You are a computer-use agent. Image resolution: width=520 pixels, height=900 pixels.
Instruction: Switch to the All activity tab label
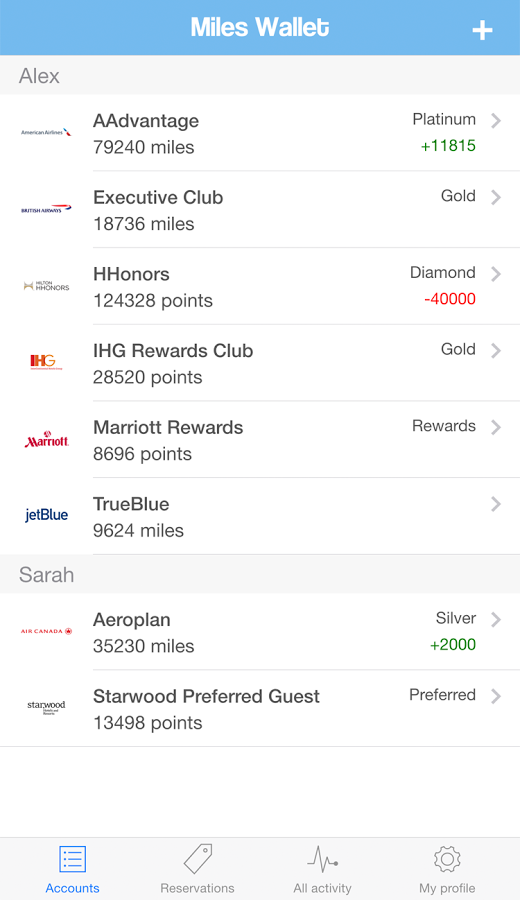coord(323,888)
